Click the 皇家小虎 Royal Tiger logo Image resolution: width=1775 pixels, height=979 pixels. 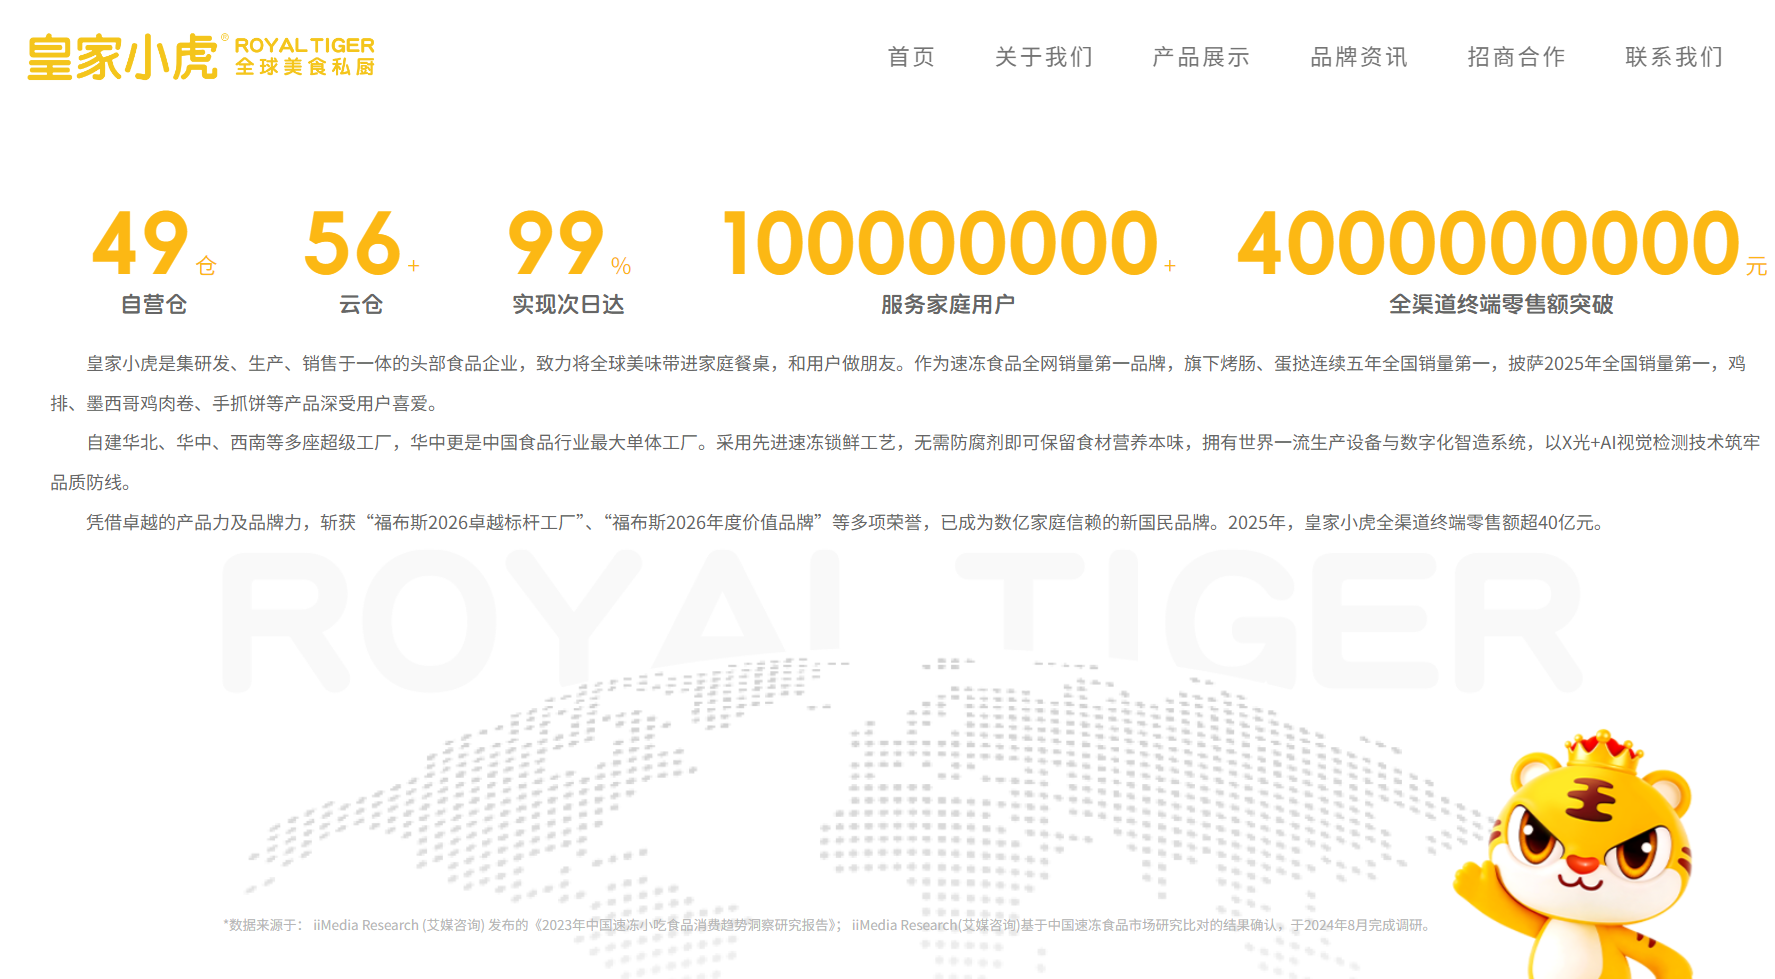[201, 57]
